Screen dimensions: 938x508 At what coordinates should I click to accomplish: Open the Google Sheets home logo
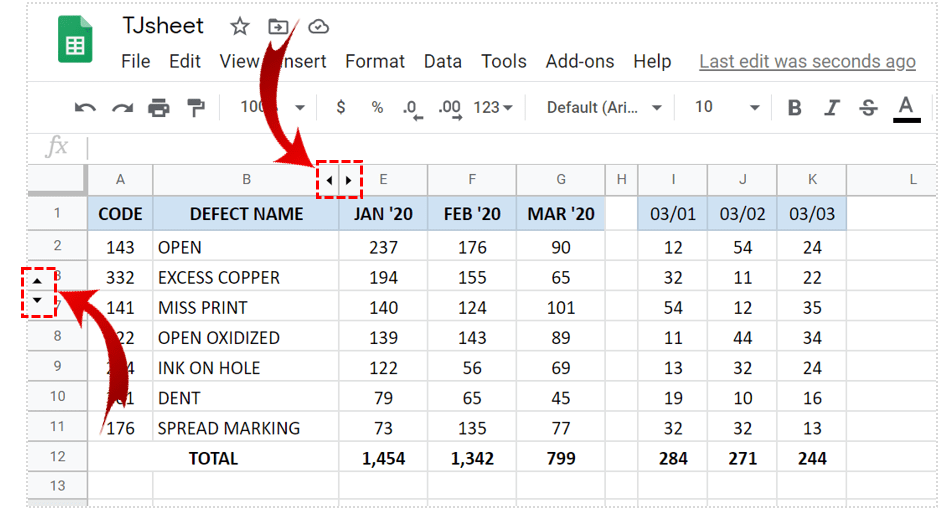point(75,41)
